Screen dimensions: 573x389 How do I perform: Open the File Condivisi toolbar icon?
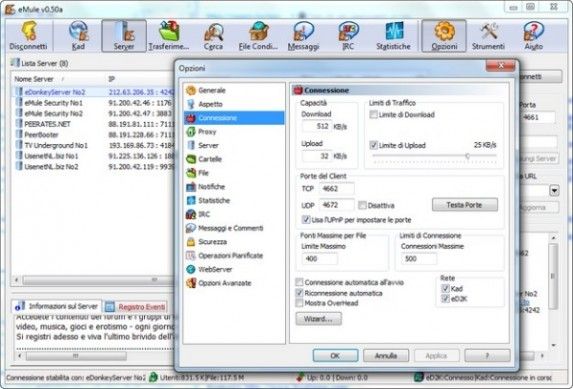pyautogui.click(x=258, y=35)
